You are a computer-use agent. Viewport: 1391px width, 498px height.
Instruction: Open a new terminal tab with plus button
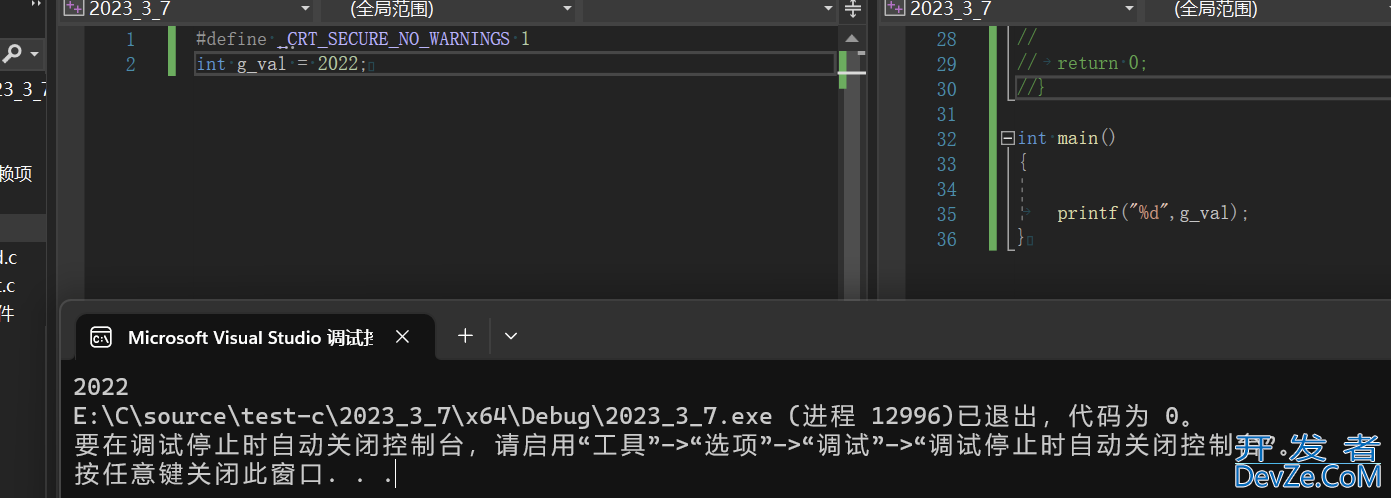(x=465, y=336)
